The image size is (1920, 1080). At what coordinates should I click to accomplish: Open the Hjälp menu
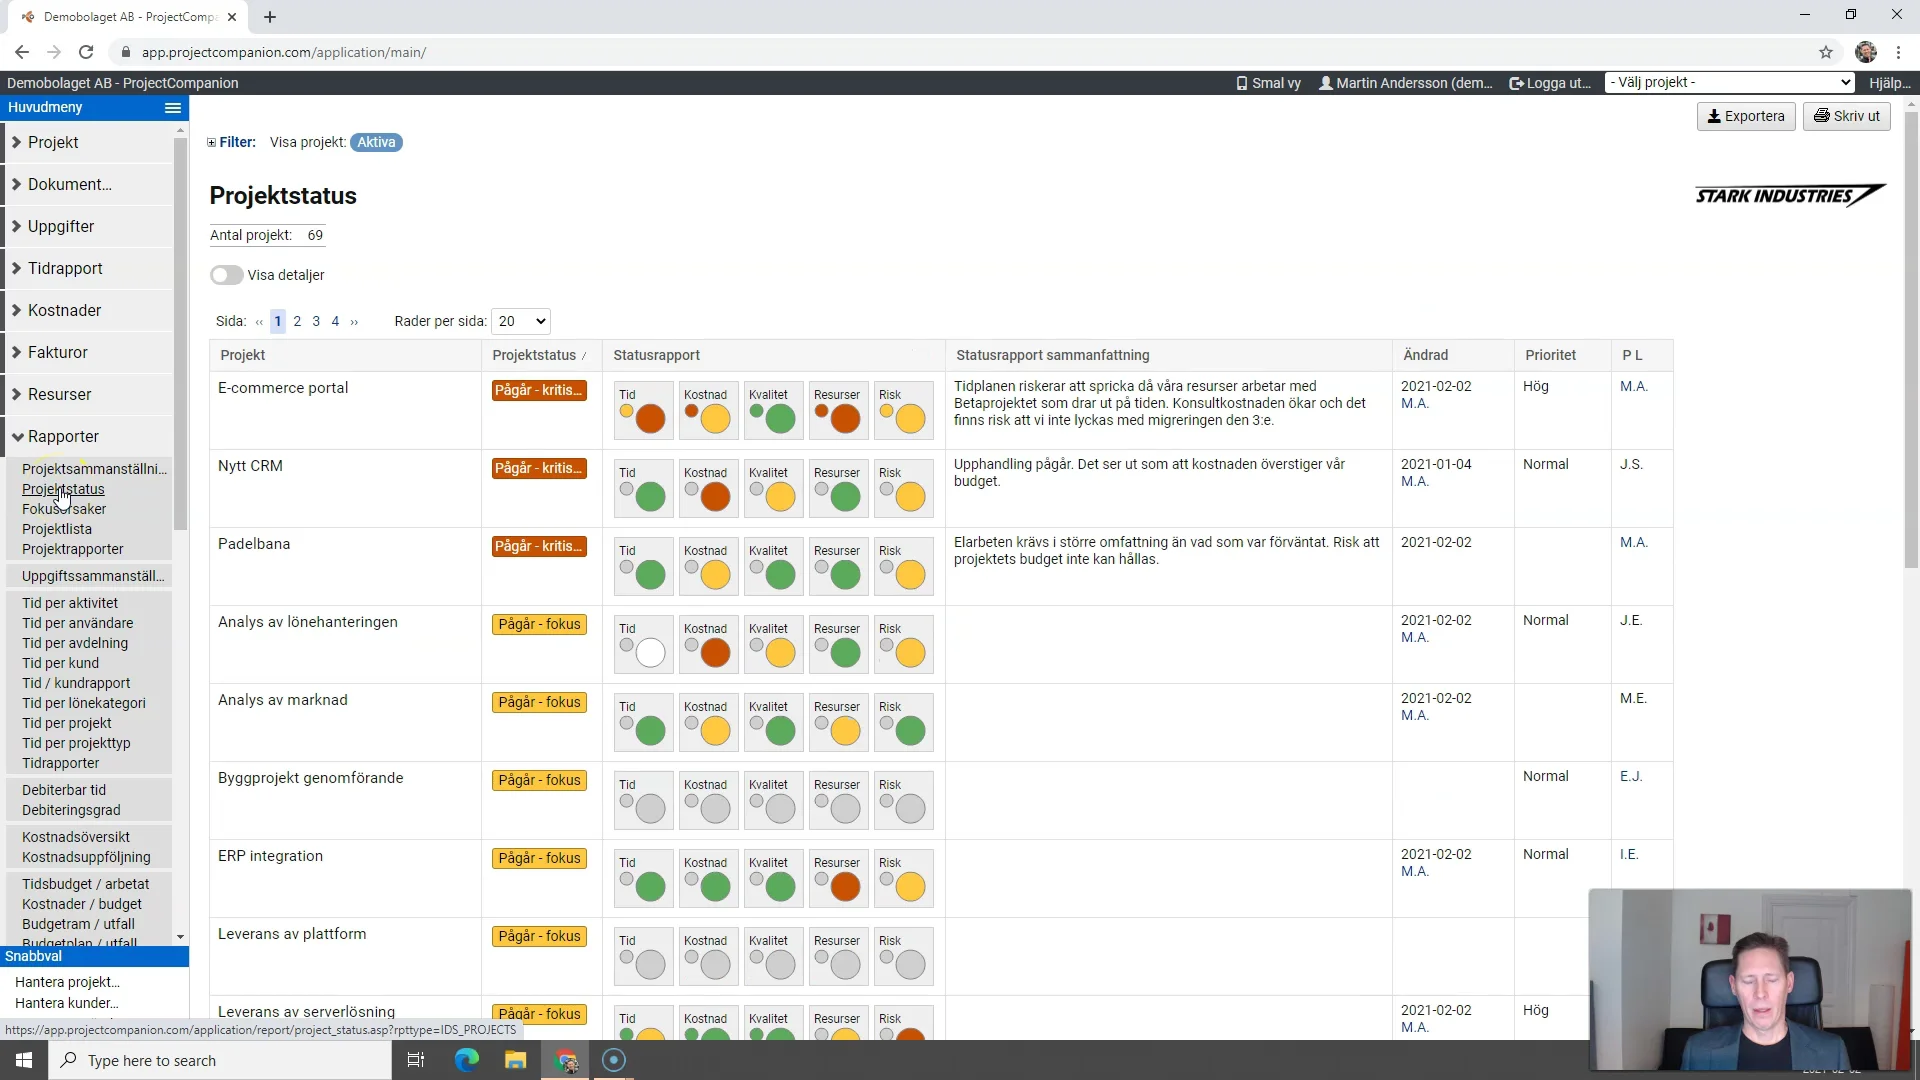pos(1890,83)
